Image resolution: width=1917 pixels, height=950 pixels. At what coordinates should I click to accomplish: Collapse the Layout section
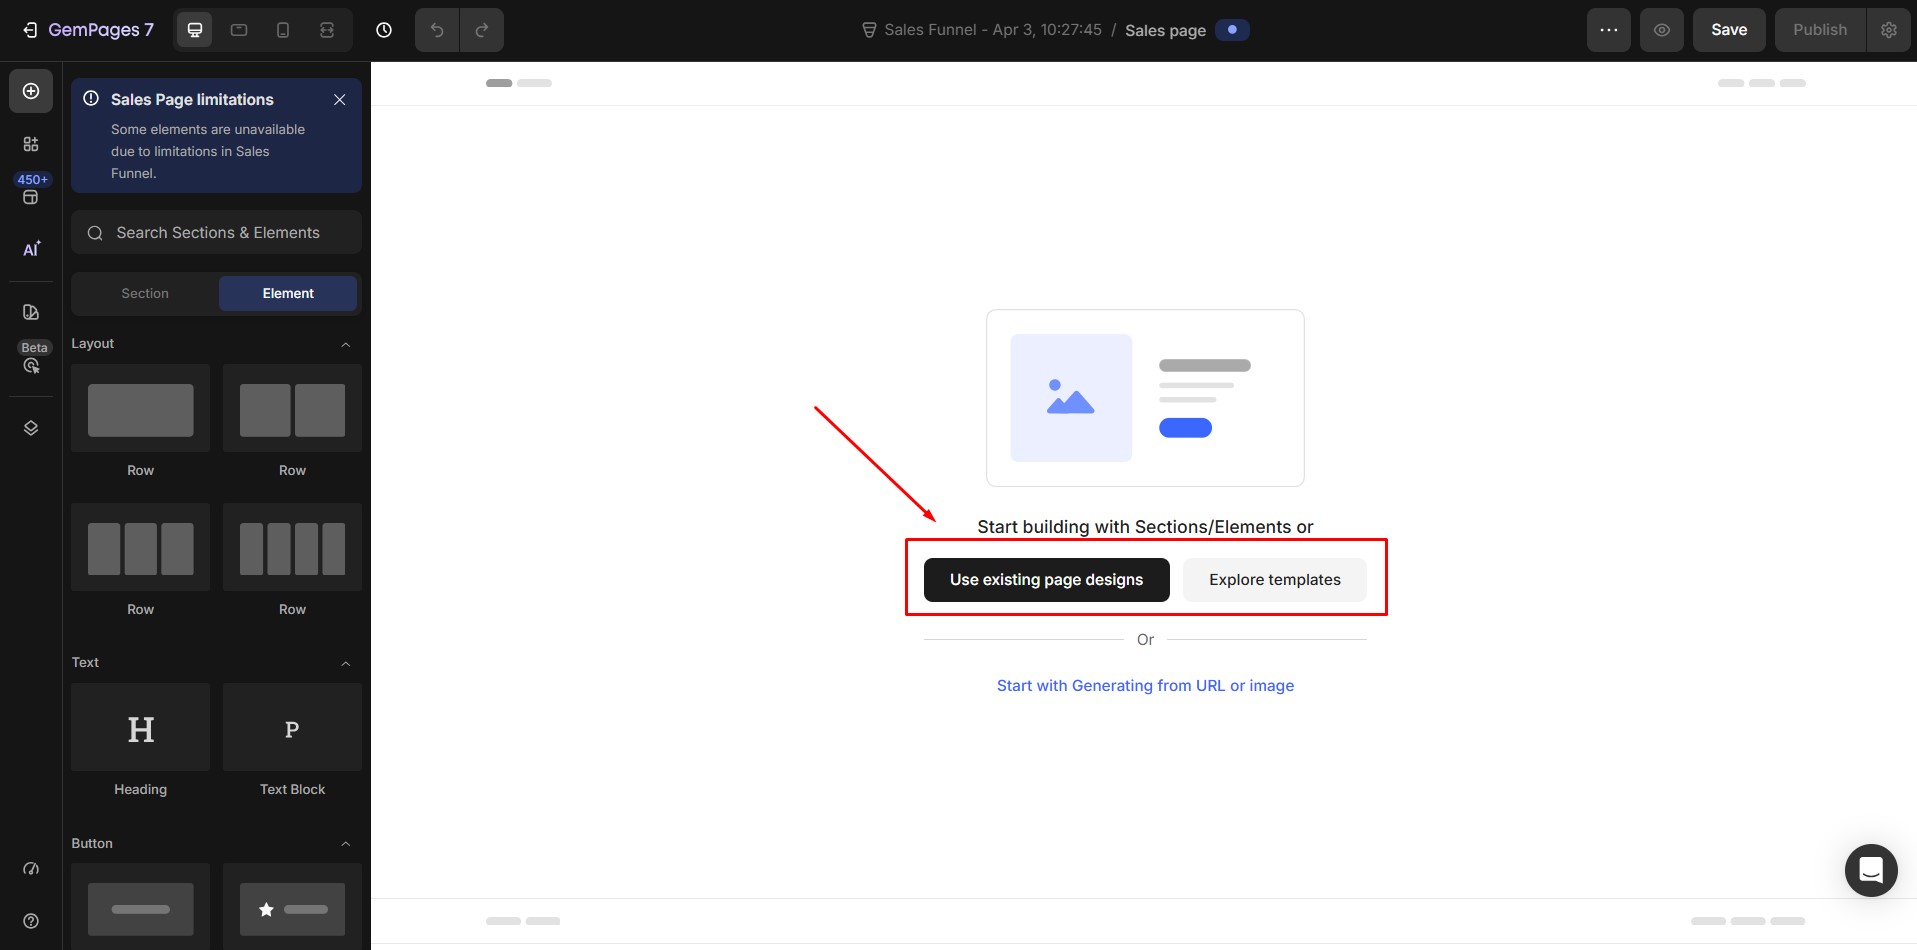pyautogui.click(x=345, y=344)
